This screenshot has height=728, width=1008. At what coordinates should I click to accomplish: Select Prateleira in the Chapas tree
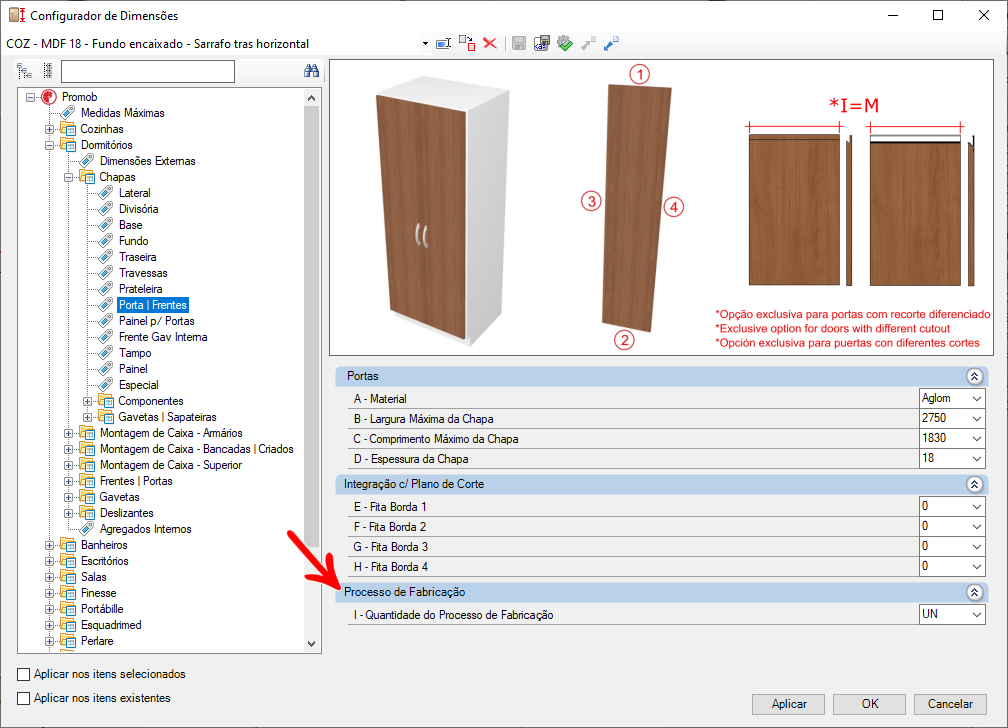coord(140,289)
